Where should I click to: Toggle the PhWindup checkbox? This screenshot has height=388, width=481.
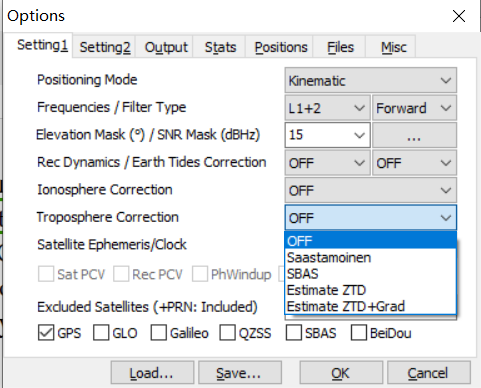[x=200, y=274]
